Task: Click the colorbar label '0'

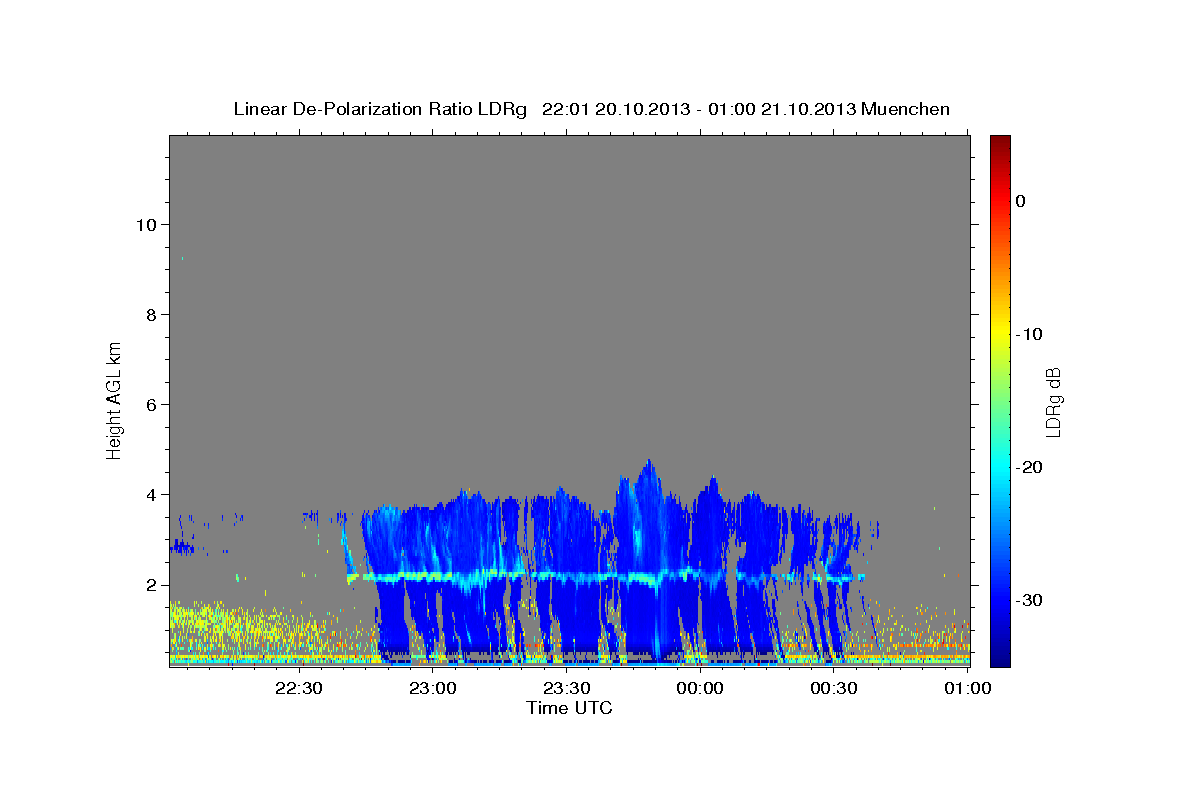Action: [1021, 201]
